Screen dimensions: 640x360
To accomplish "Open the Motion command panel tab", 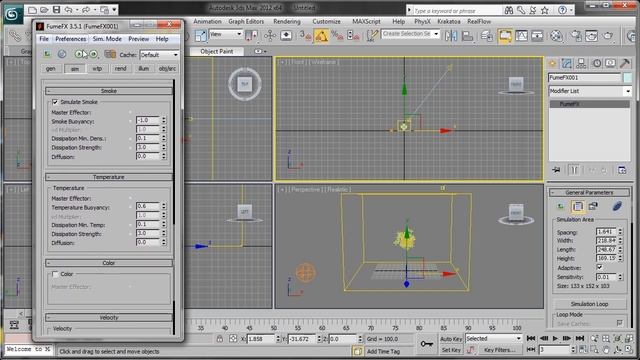I will [x=597, y=63].
